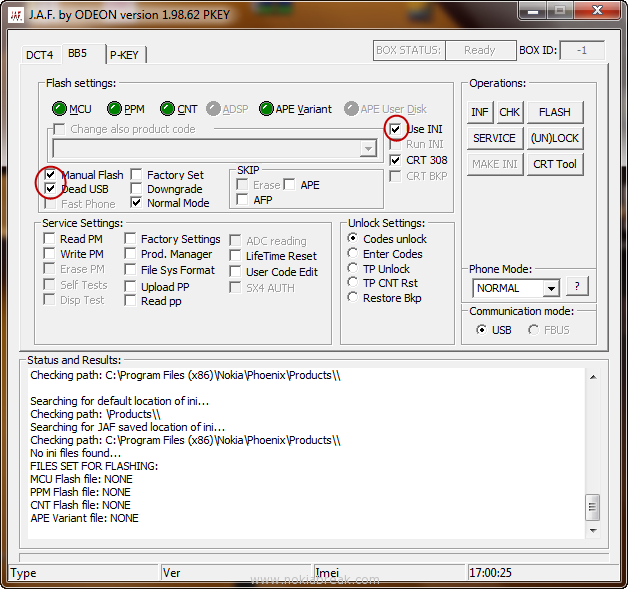Select the Codes unlock radio option
Viewport: 628px width, 589px height.
click(x=352, y=238)
